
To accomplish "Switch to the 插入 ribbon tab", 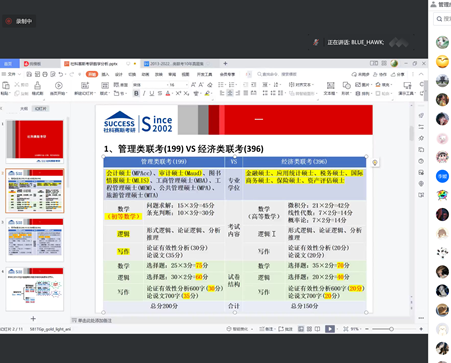I will [x=105, y=74].
